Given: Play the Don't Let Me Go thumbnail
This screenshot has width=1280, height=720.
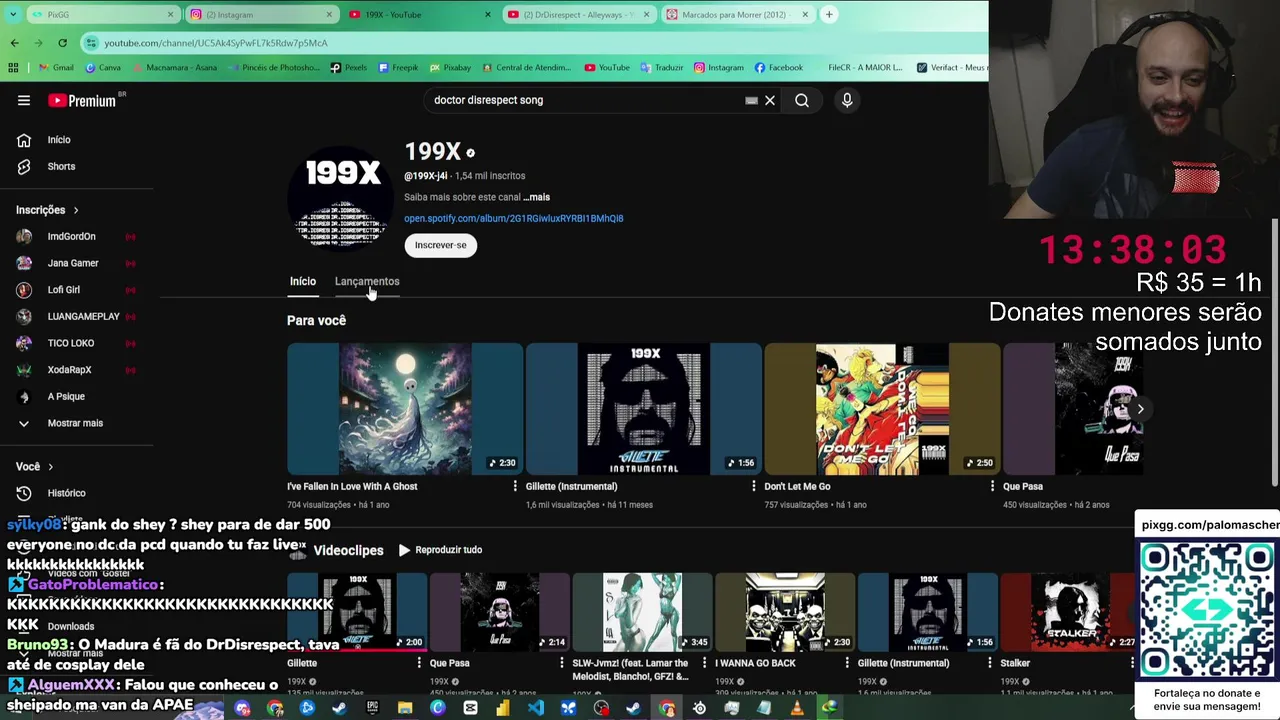Looking at the screenshot, I should tap(882, 409).
